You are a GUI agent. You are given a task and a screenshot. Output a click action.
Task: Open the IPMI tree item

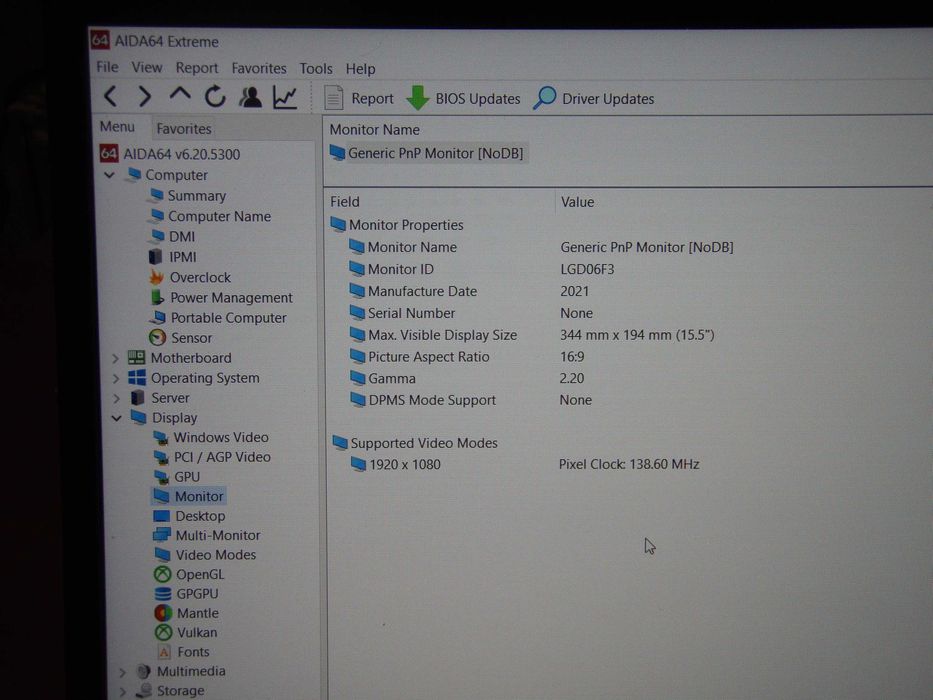pos(173,257)
